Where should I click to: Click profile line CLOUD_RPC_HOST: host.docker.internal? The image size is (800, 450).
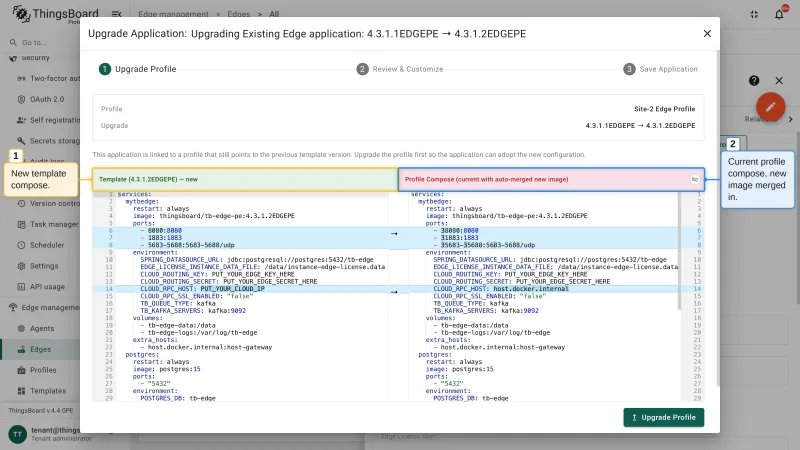(x=501, y=289)
